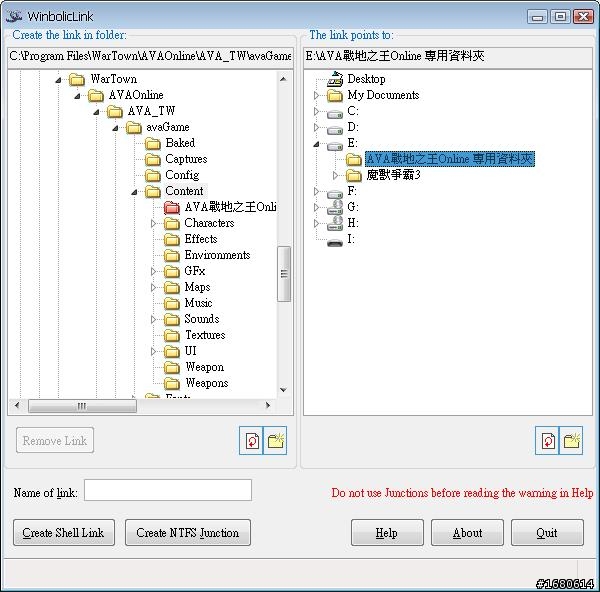Select the Environments folder label
The height and width of the screenshot is (592, 600).
pos(217,255)
